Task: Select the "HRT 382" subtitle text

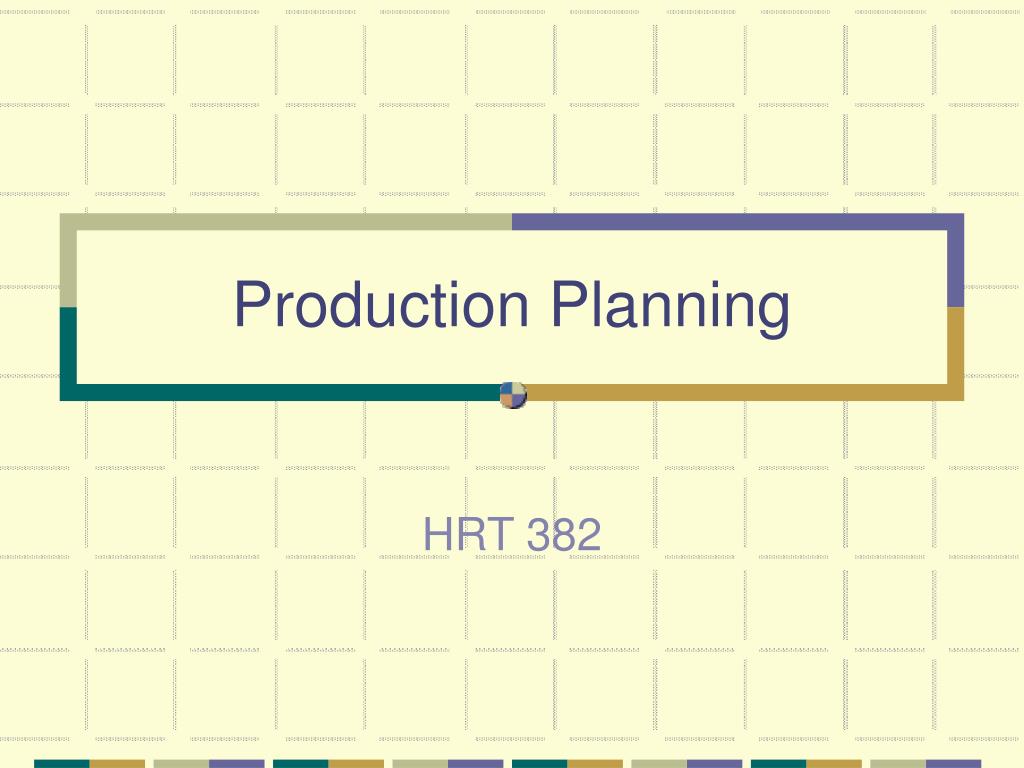Action: pos(512,534)
